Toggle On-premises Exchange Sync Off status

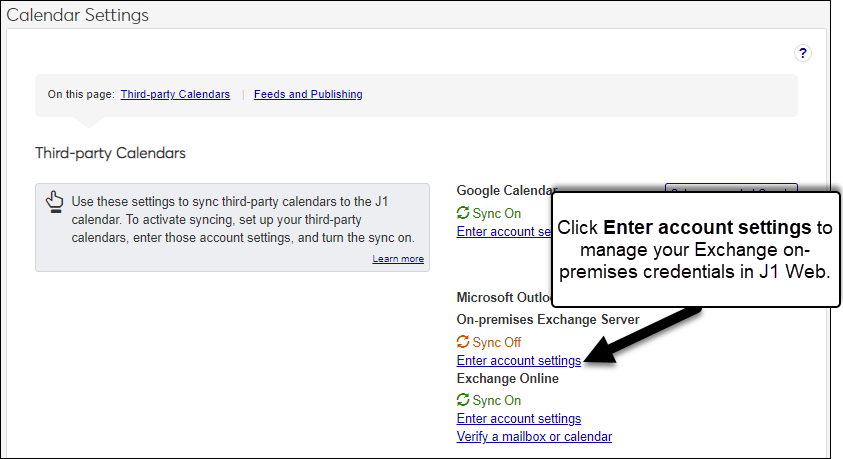(x=497, y=342)
